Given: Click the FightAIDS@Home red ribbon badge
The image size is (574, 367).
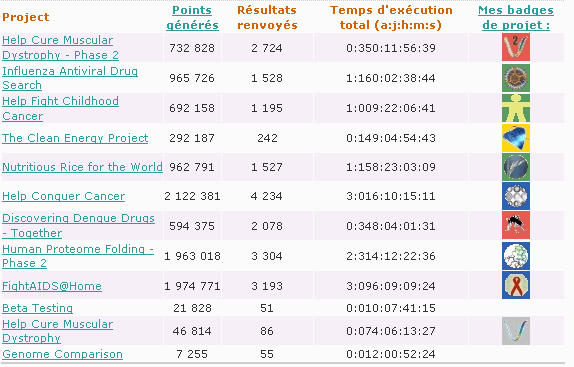Looking at the screenshot, I should pyautogui.click(x=515, y=285).
